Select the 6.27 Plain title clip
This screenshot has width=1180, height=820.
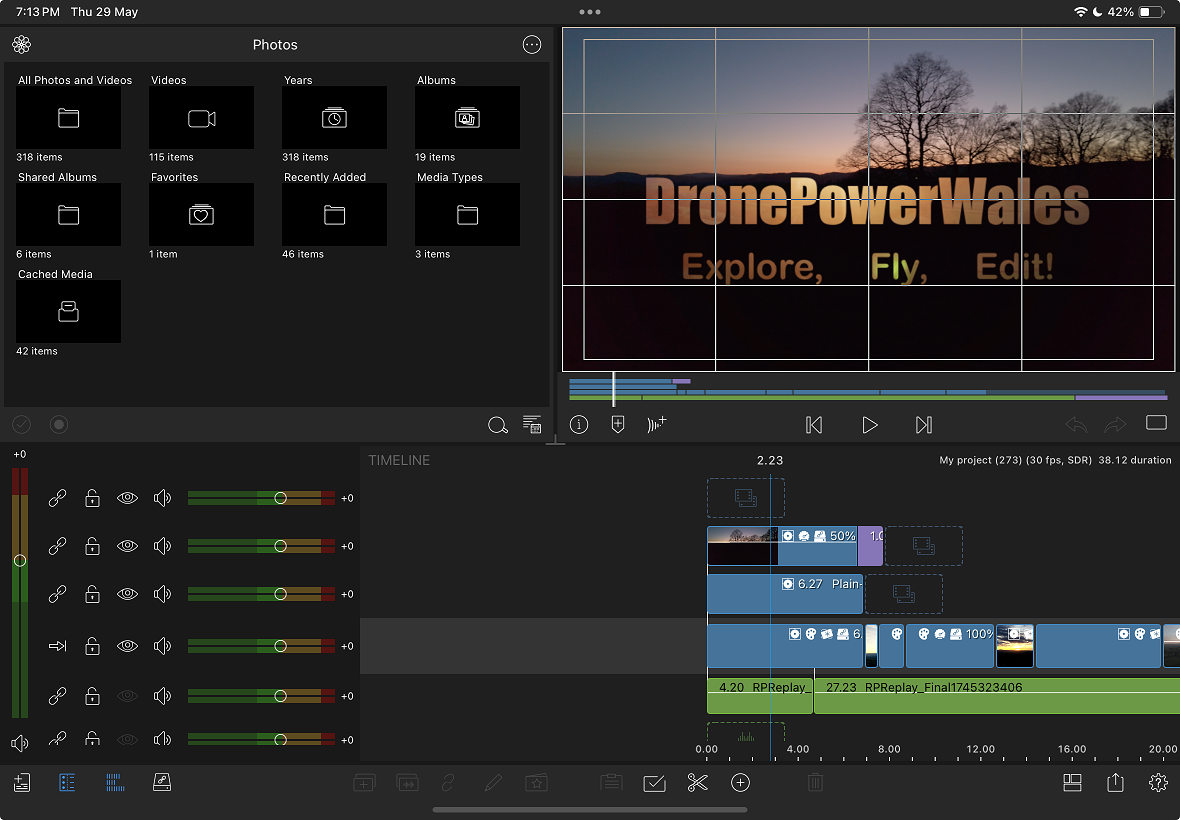click(785, 594)
